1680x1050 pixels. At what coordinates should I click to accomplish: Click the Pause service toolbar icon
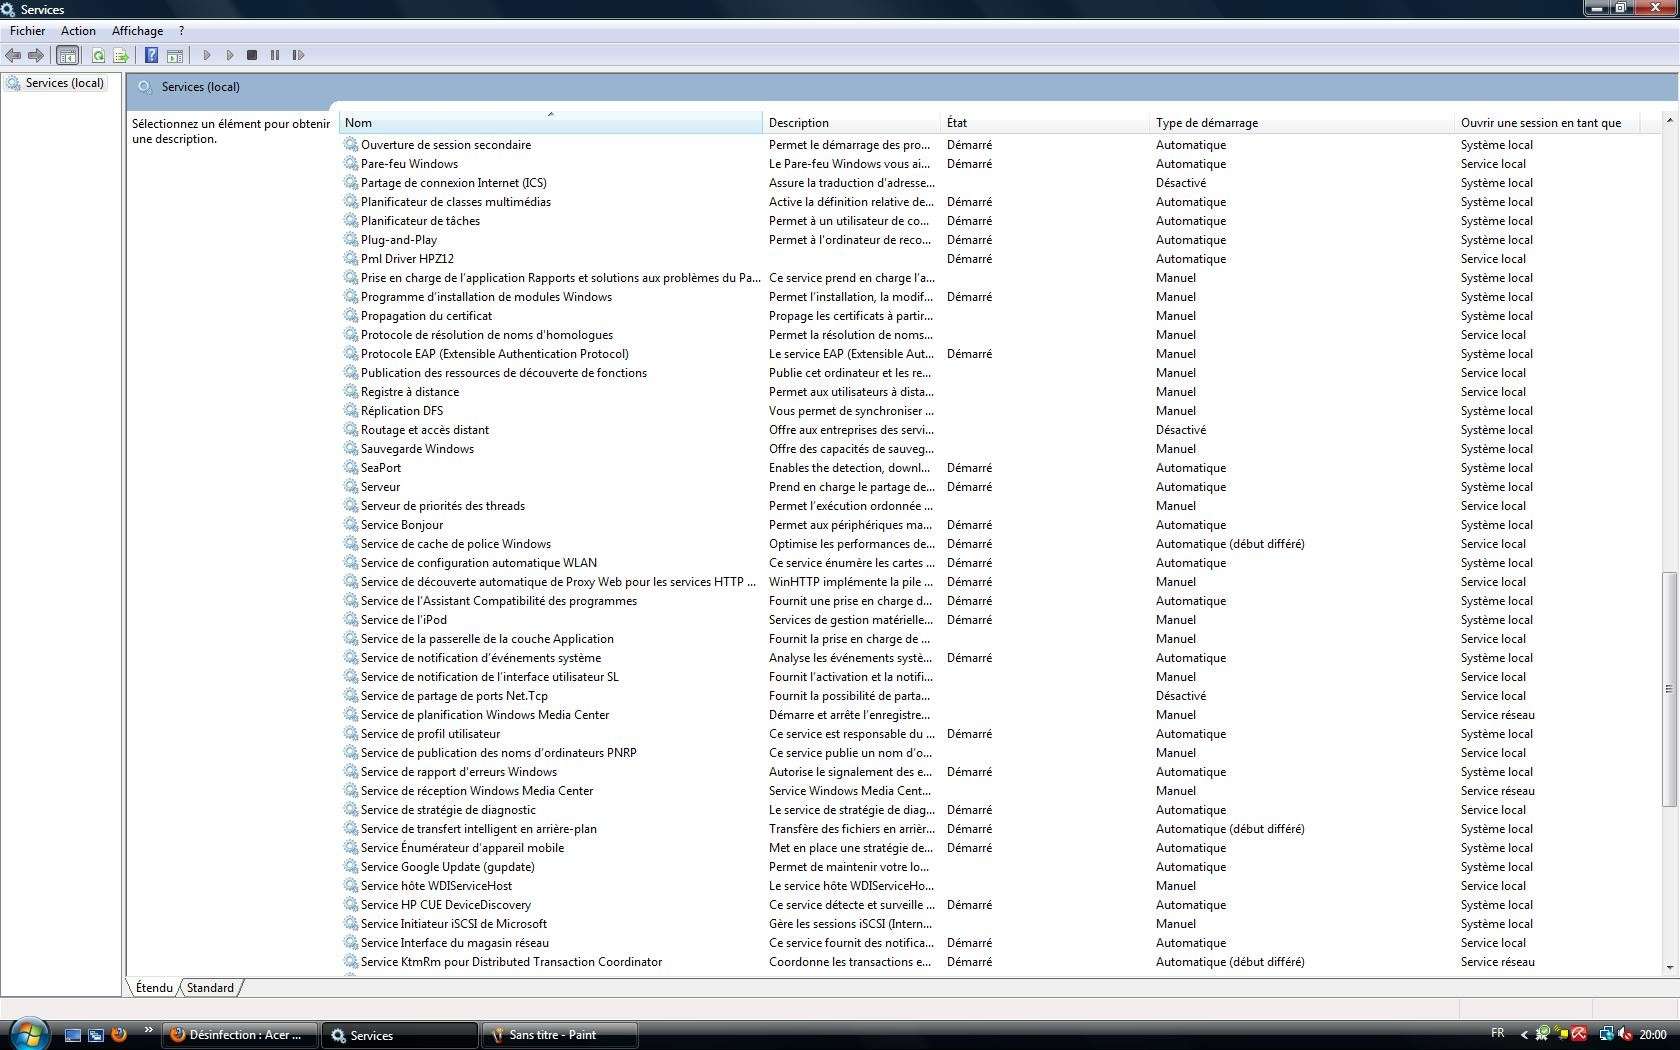click(x=275, y=55)
